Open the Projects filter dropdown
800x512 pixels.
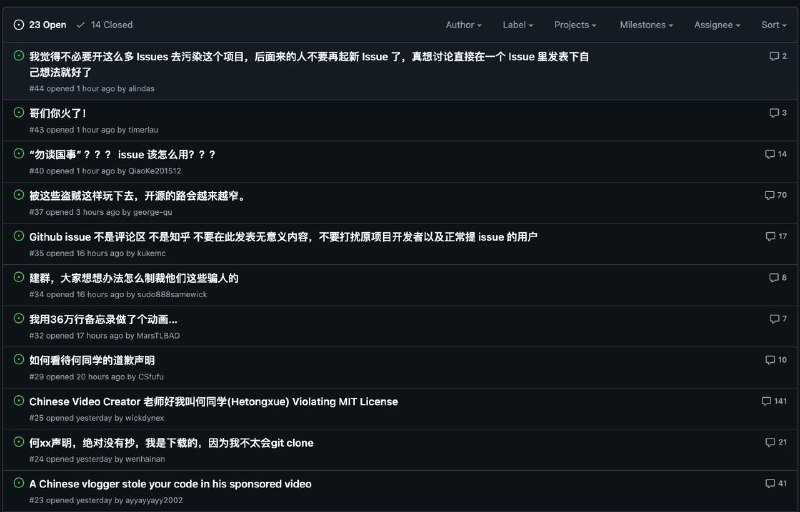coord(575,25)
